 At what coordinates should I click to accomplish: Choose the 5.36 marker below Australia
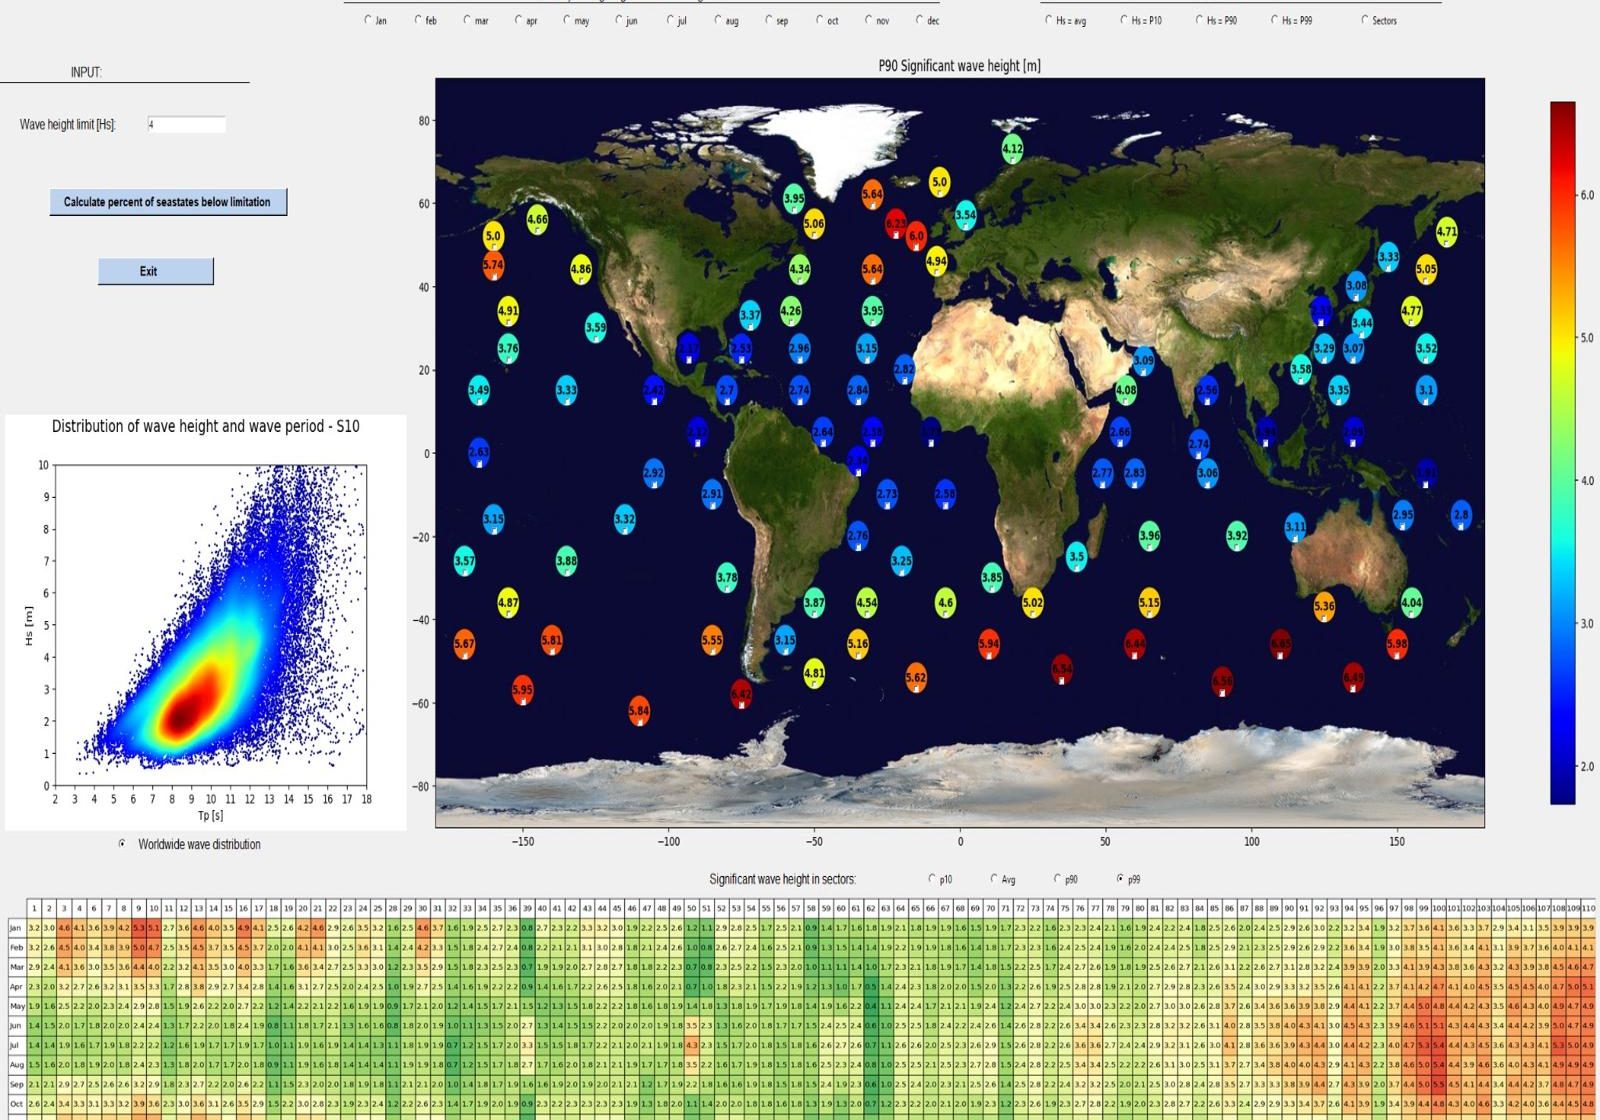click(1324, 607)
